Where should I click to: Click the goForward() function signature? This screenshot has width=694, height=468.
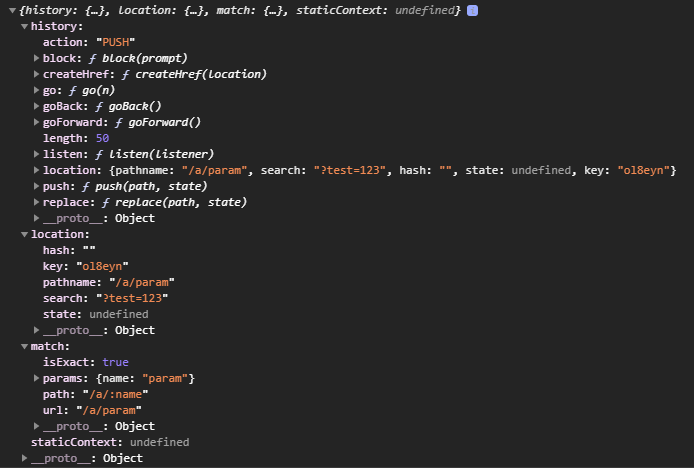click(x=164, y=122)
